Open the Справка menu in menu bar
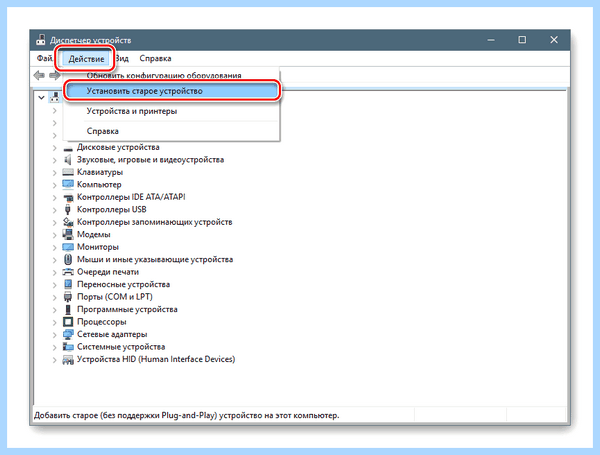 (155, 59)
